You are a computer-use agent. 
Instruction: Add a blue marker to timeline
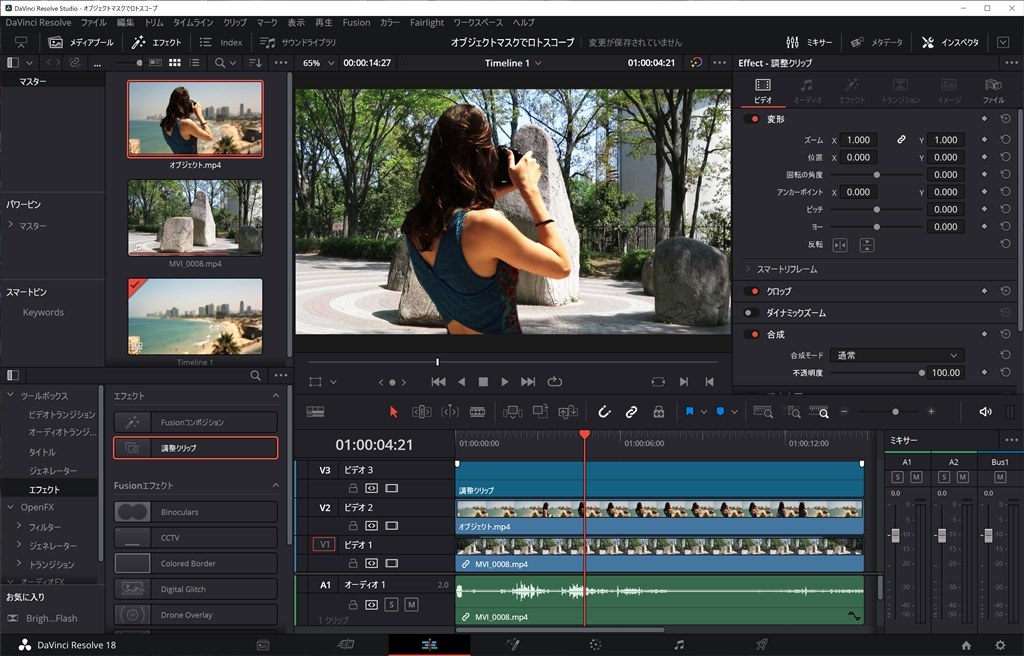click(x=720, y=412)
